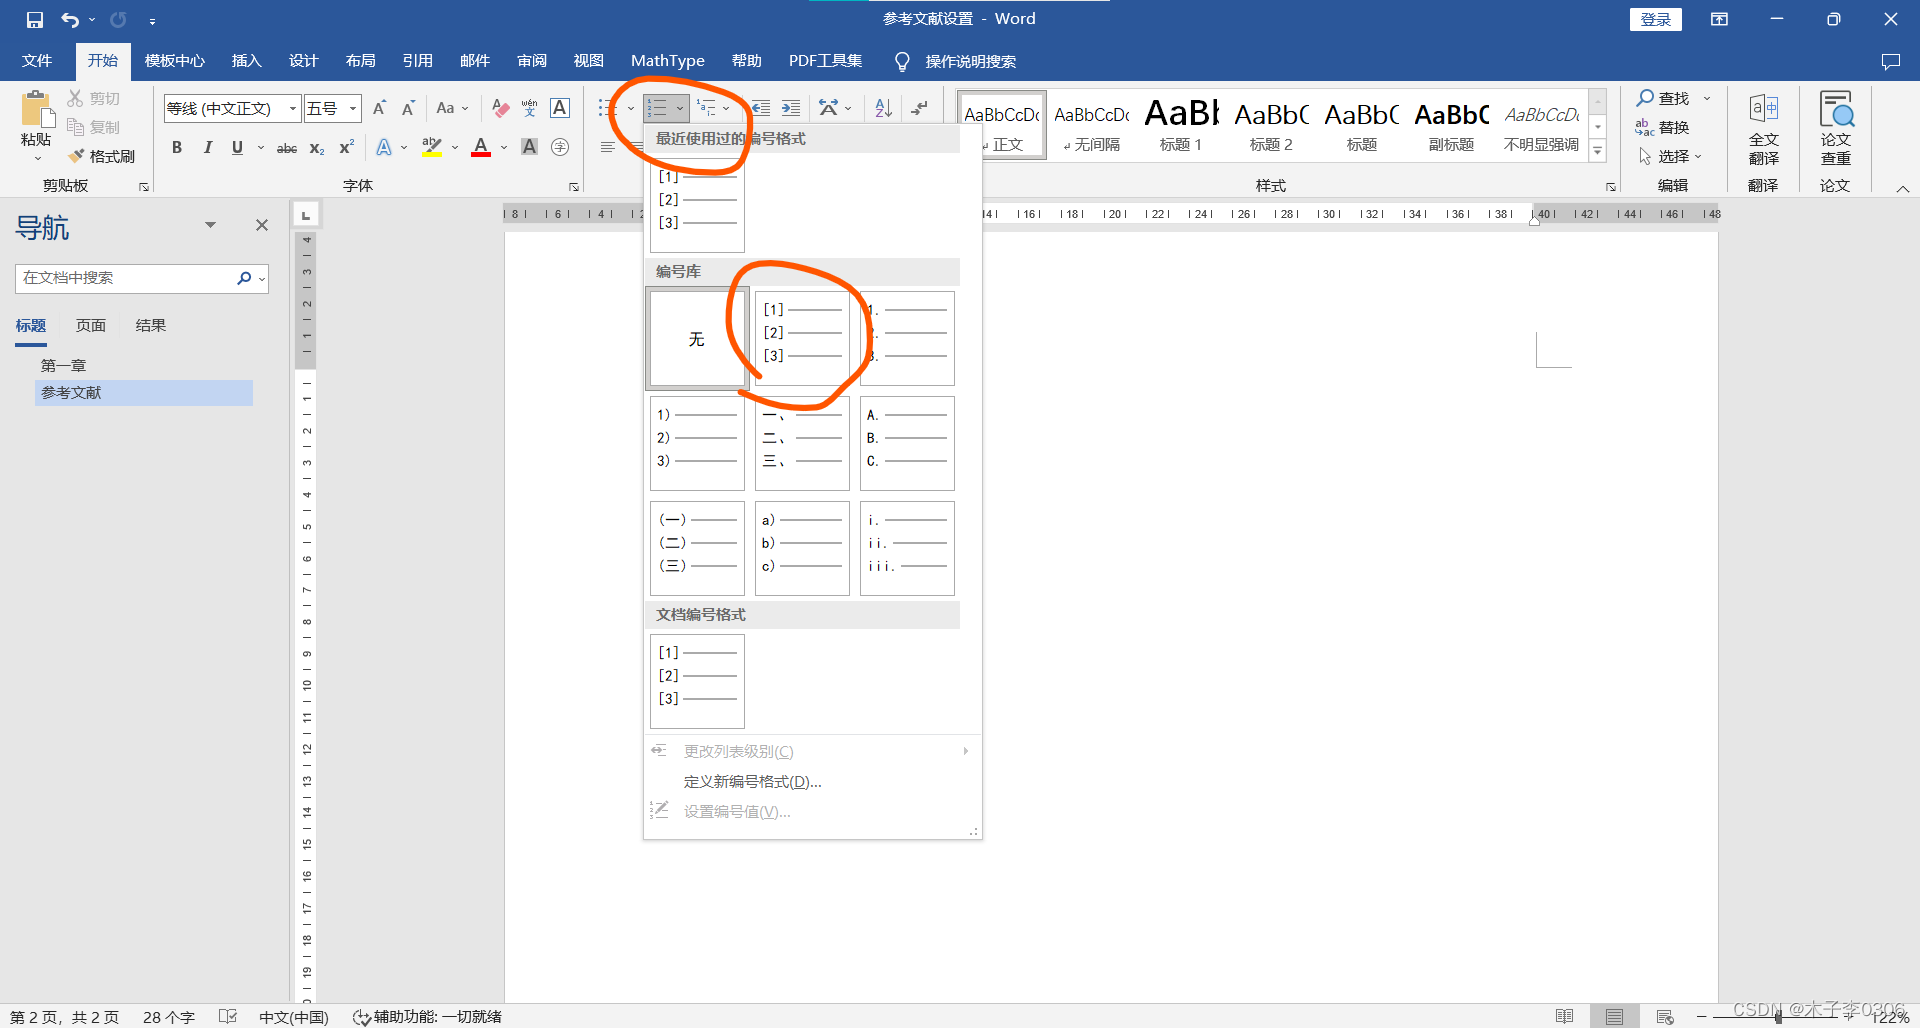1920x1028 pixels.
Task: Toggle strikethrough (abc) formatting
Action: (x=287, y=147)
